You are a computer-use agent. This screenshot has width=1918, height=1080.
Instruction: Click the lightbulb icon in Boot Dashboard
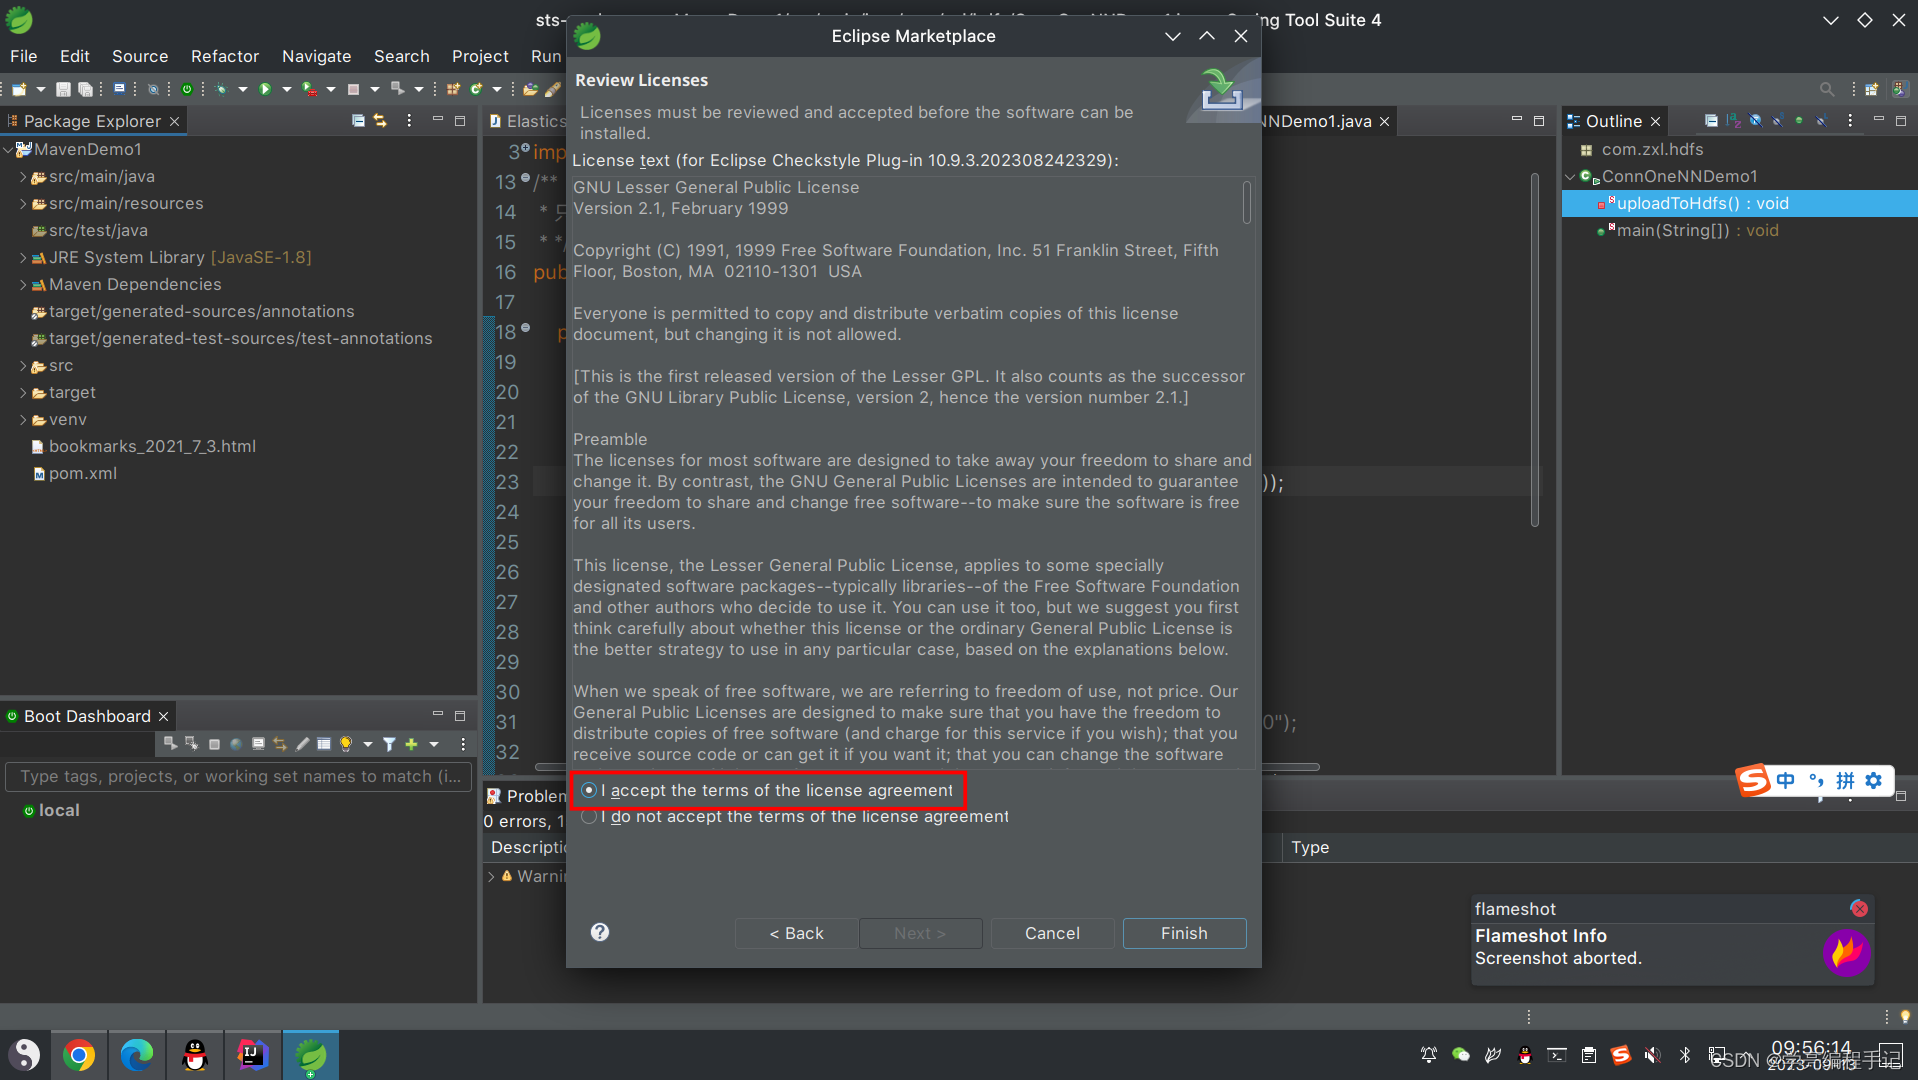click(x=346, y=744)
